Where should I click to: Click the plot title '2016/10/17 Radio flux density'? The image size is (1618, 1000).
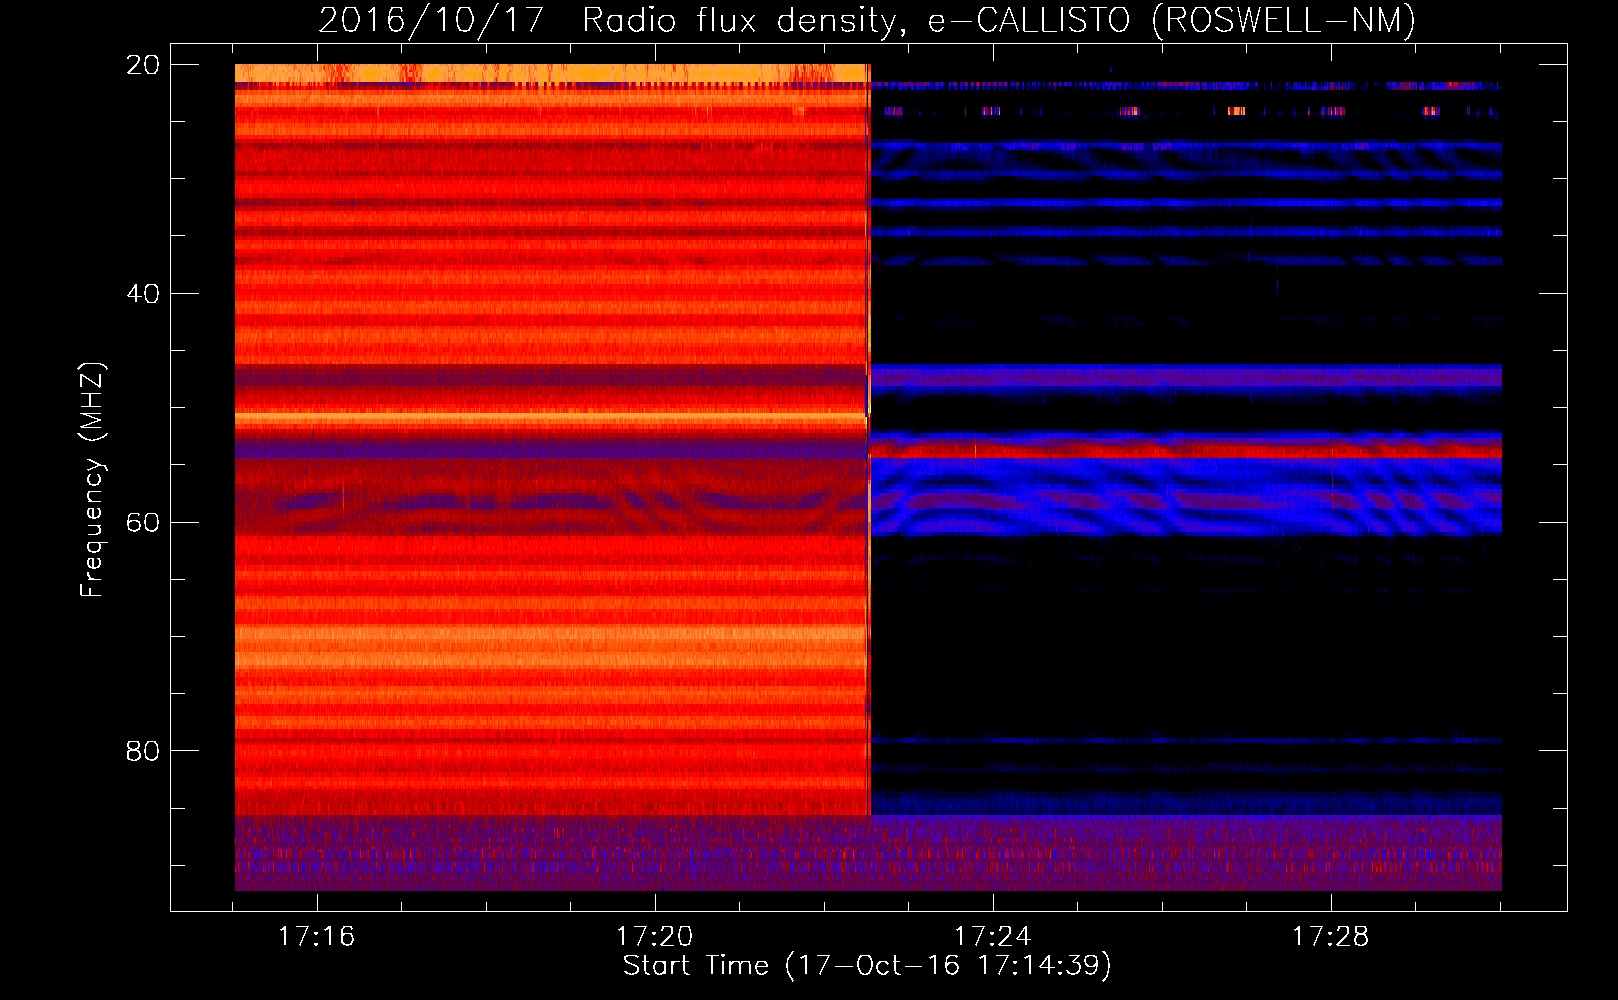coord(612,20)
